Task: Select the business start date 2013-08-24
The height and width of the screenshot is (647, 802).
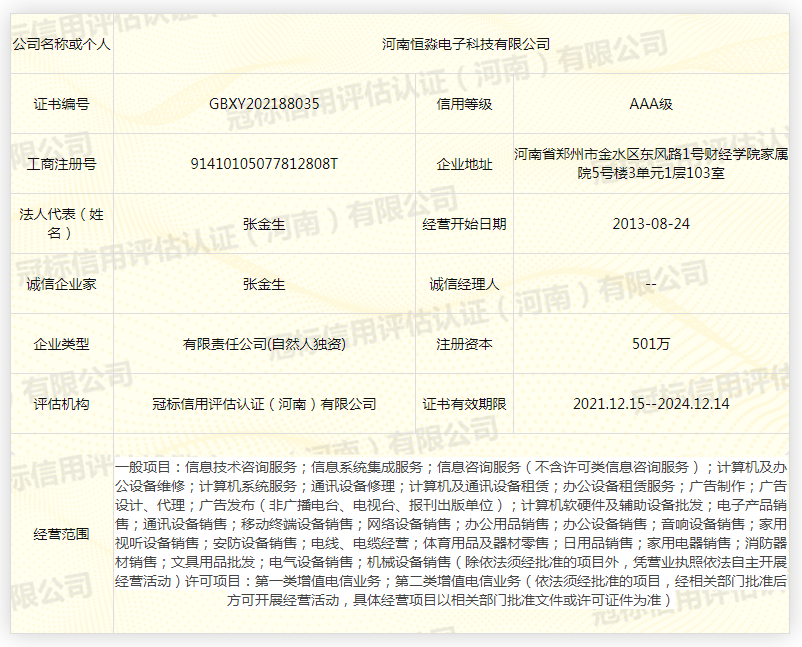Action: pyautogui.click(x=651, y=224)
